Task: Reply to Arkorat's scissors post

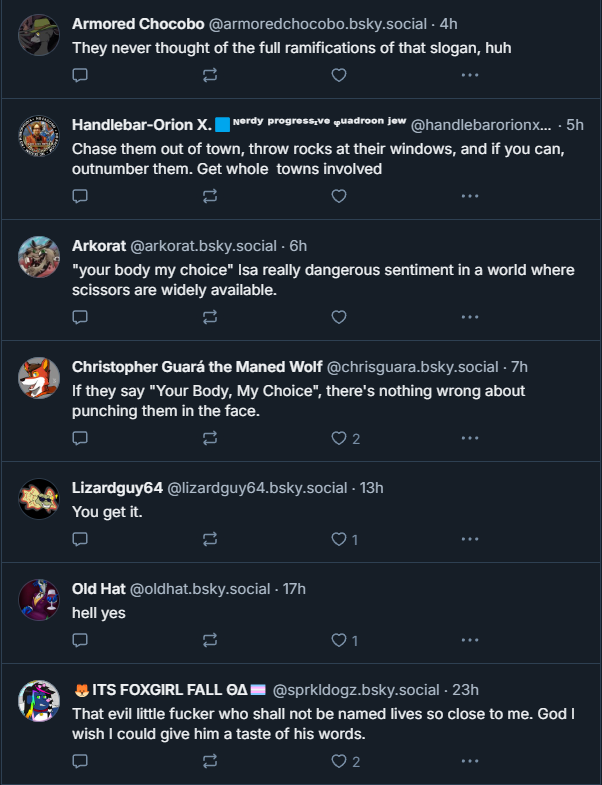Action: click(81, 317)
